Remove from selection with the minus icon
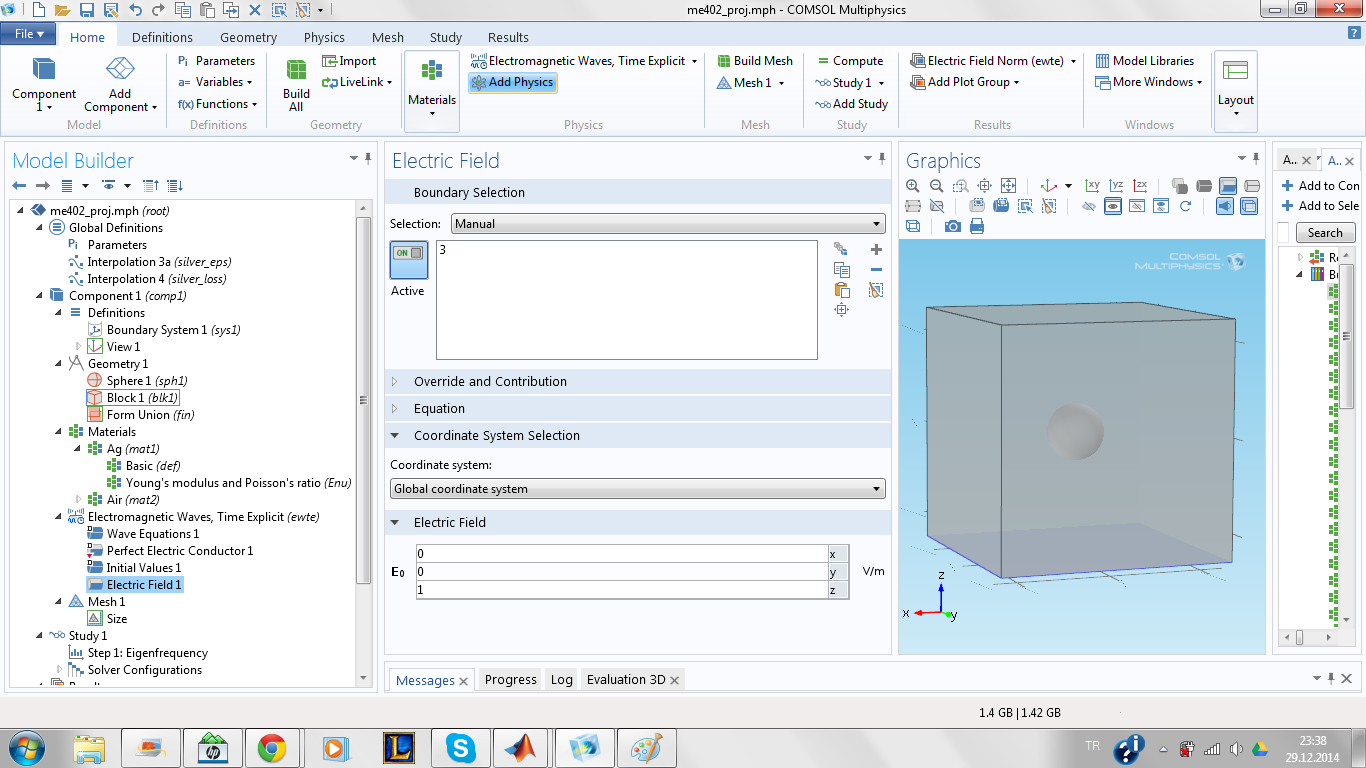The image size is (1366, 768). click(876, 269)
